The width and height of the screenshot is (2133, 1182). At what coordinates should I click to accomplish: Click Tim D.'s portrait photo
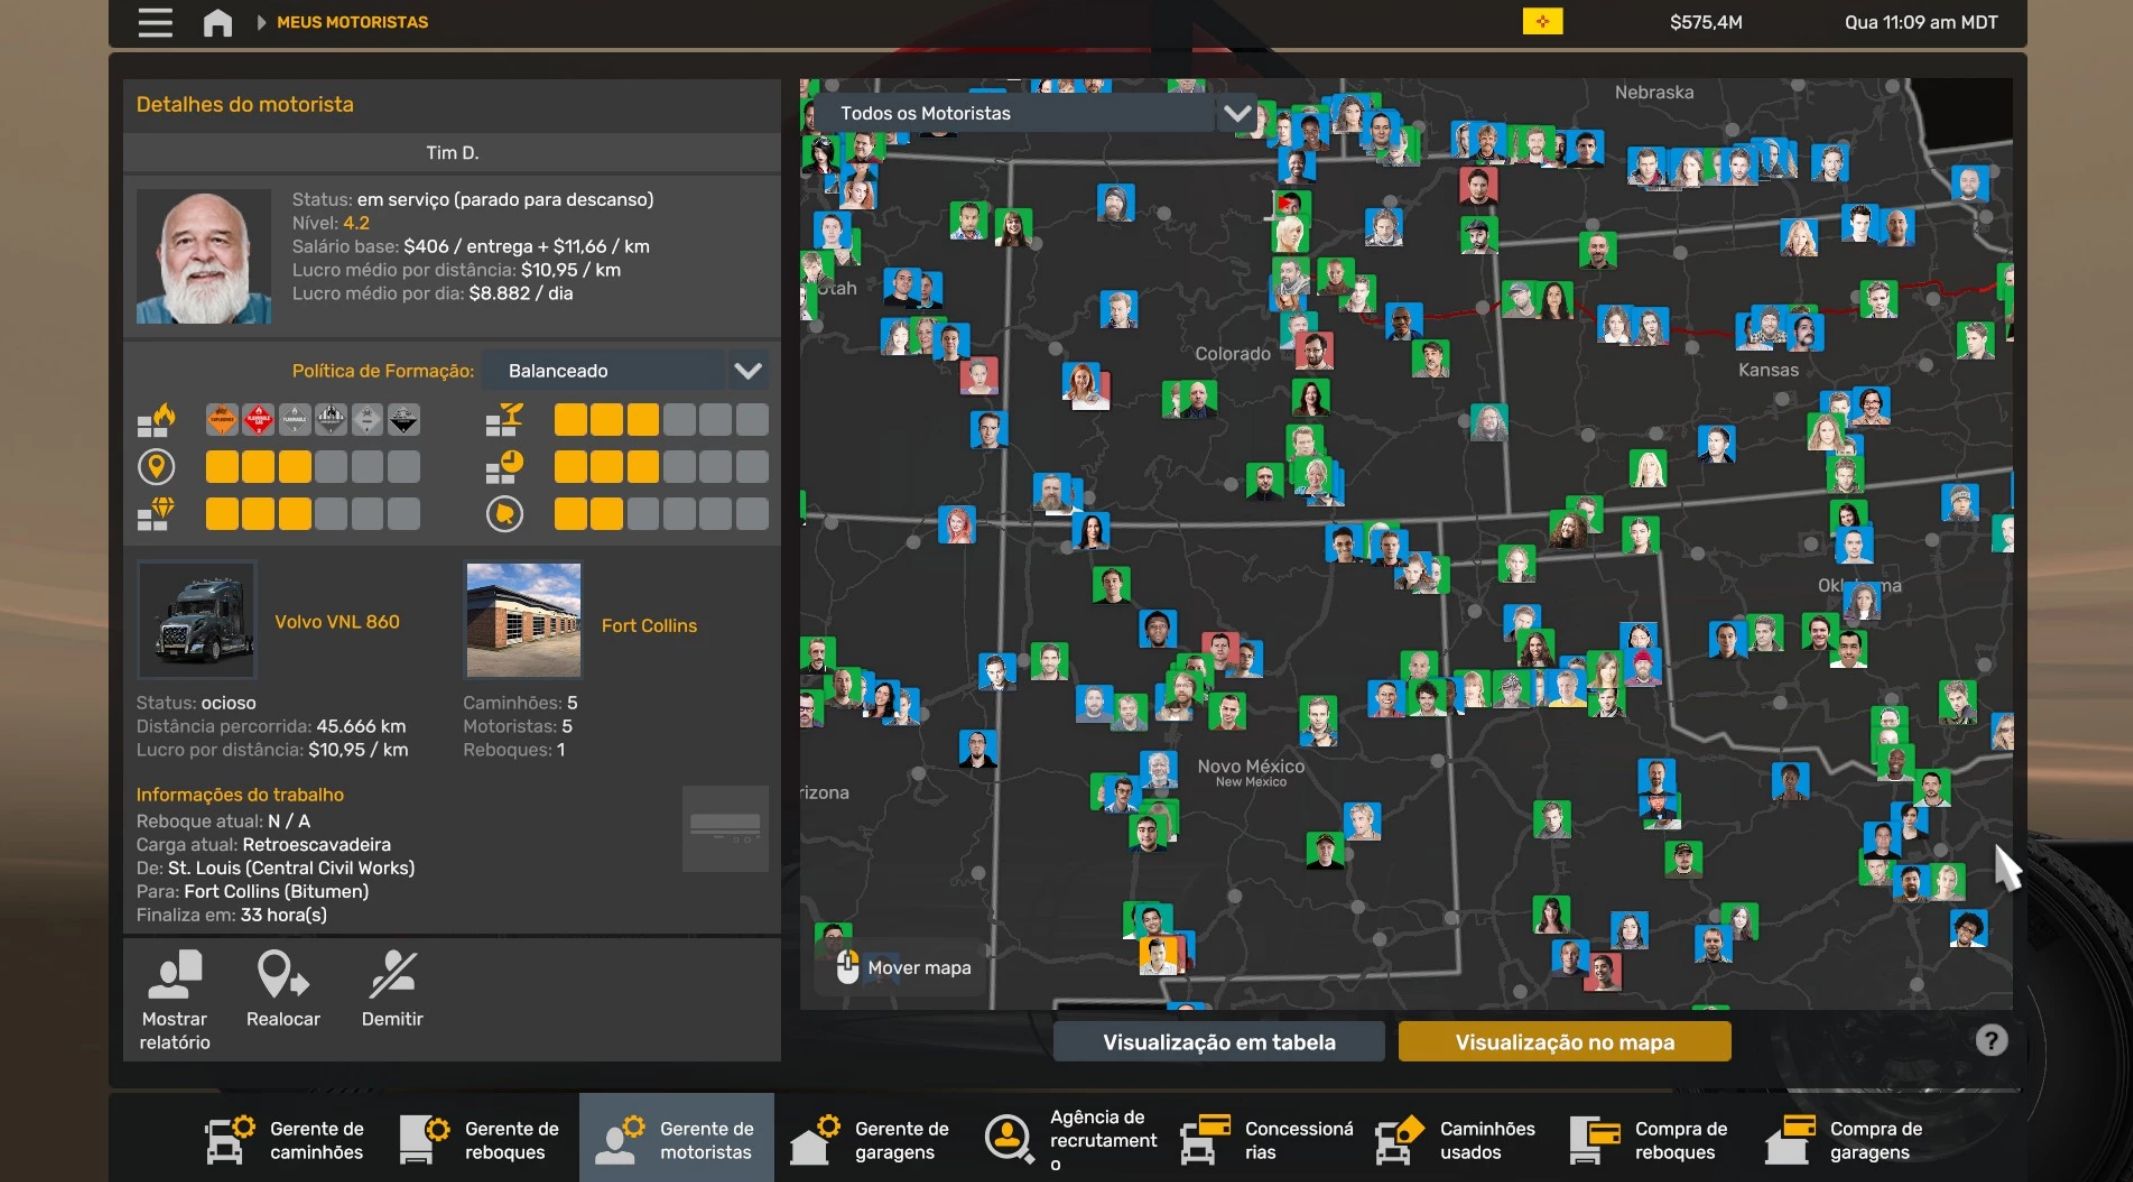click(x=204, y=257)
